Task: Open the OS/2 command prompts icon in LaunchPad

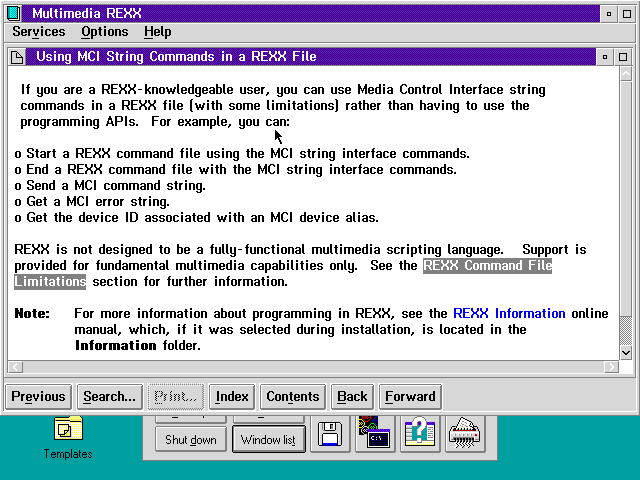Action: pyautogui.click(x=375, y=434)
